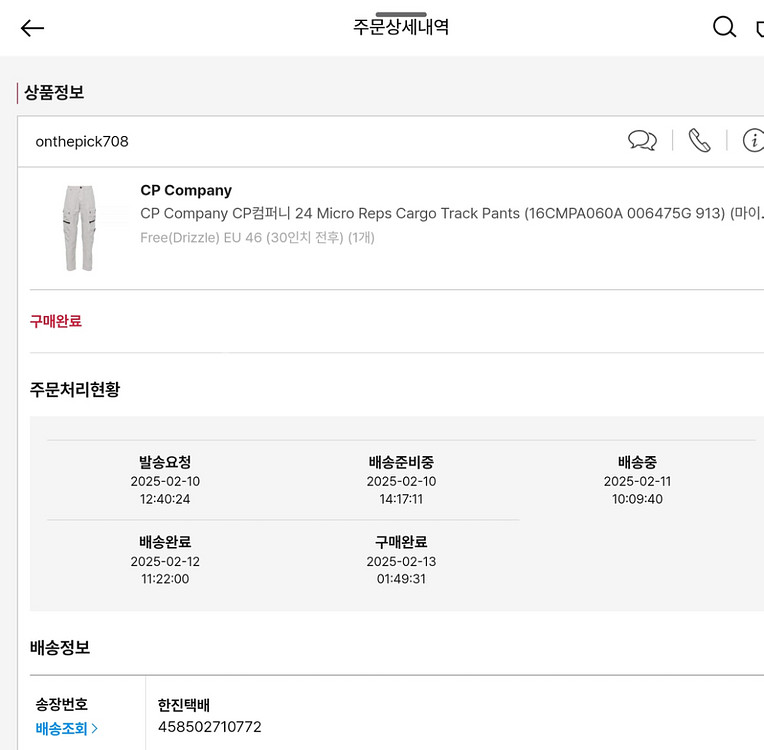Select the 주문처리현황 section heading
The width and height of the screenshot is (764, 750).
[x=75, y=389]
